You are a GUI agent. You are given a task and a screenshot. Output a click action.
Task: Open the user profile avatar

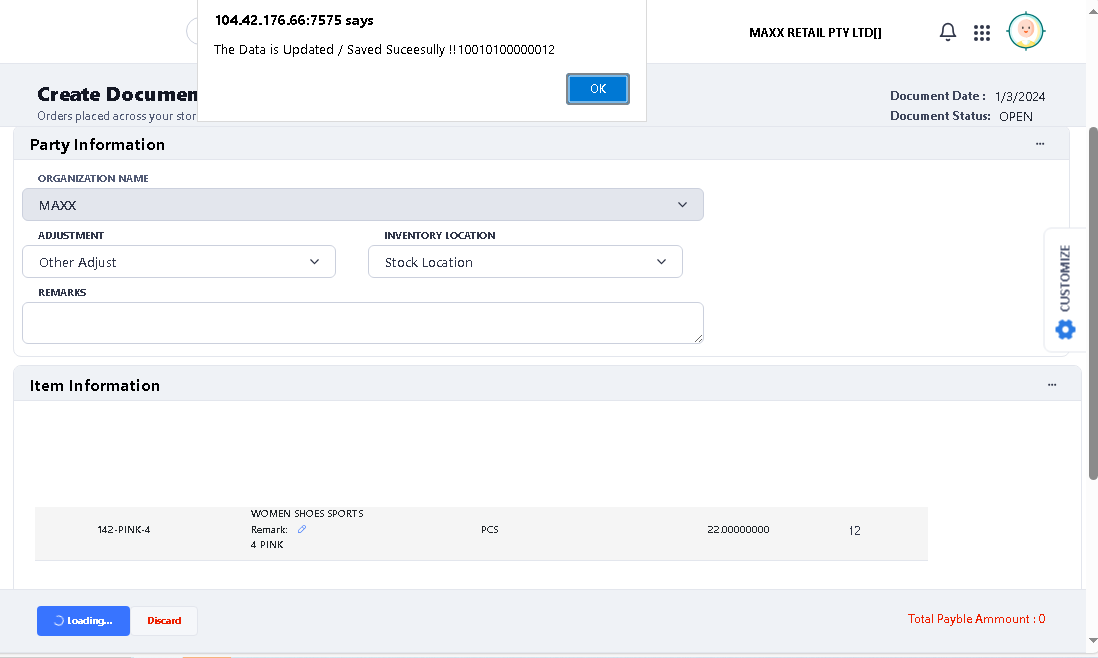coord(1025,31)
